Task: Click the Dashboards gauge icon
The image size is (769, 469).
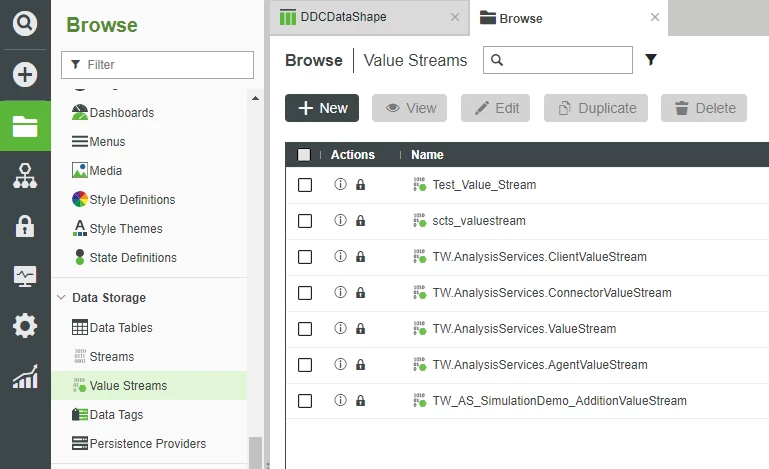Action: (x=80, y=112)
